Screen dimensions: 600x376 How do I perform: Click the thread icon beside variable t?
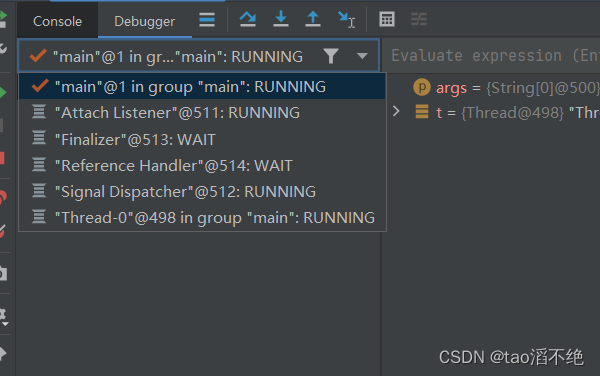coord(422,112)
